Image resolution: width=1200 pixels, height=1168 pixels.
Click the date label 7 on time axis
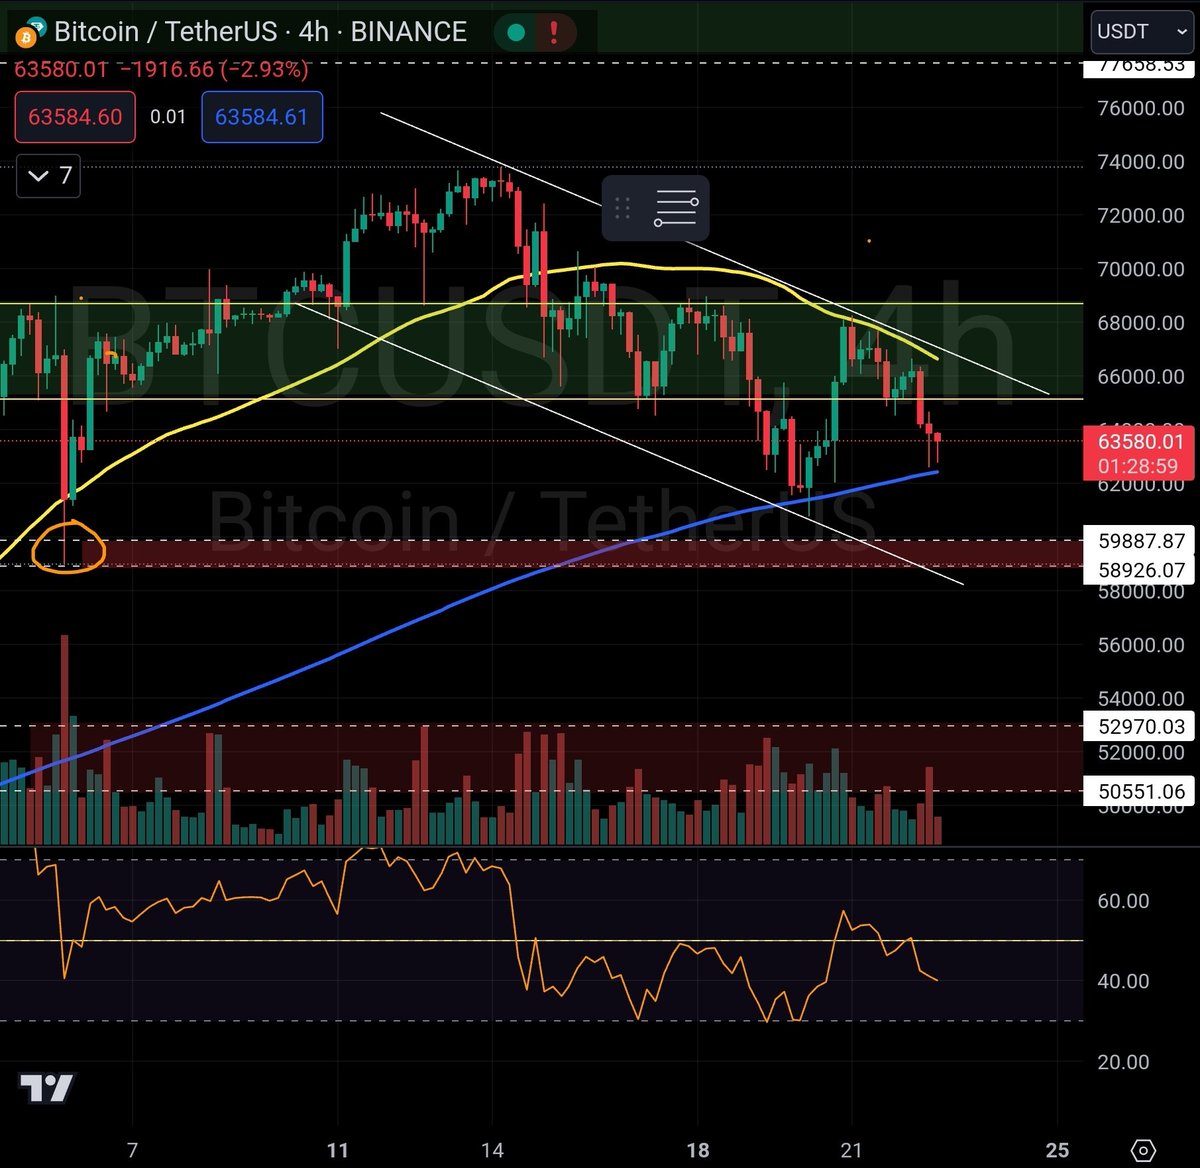pyautogui.click(x=132, y=1150)
